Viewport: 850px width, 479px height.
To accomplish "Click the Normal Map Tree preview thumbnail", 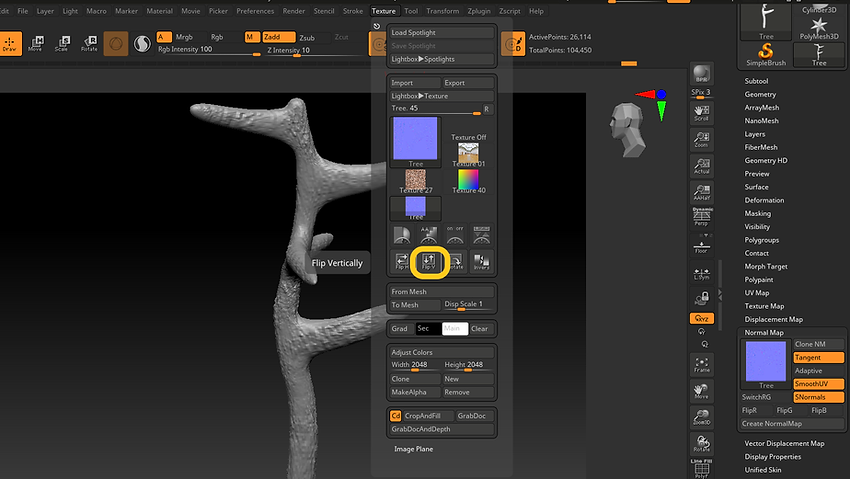I will pos(765,364).
